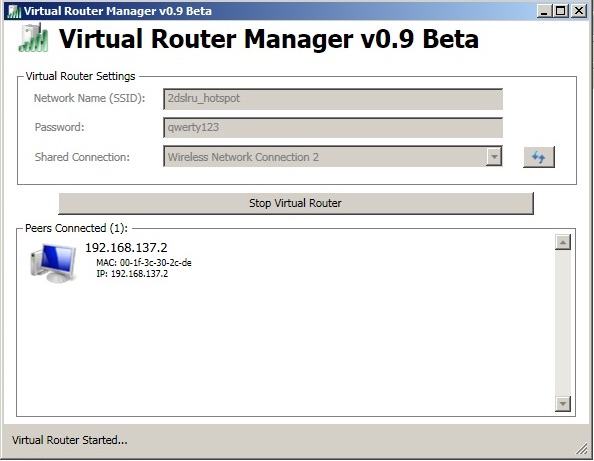
Task: Close the Virtual Router Manager window
Action: tap(579, 11)
